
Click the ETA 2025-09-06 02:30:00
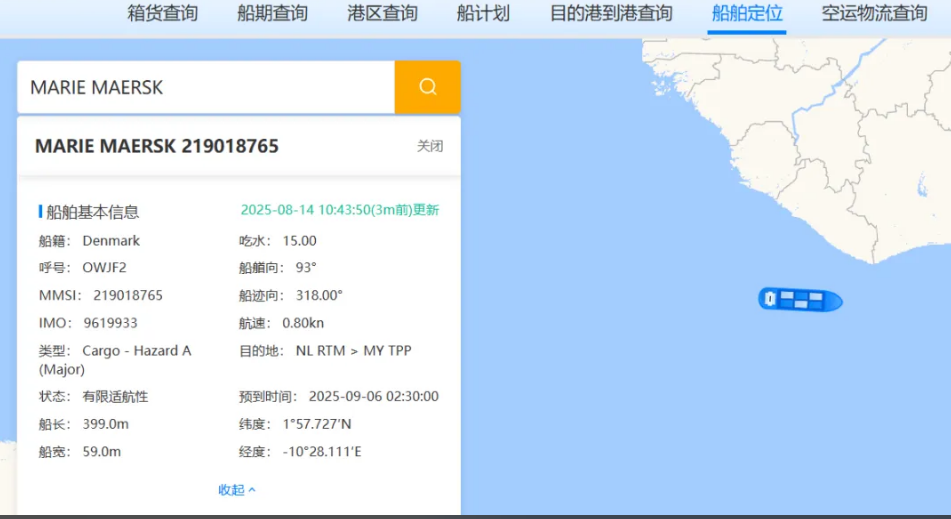coord(374,397)
